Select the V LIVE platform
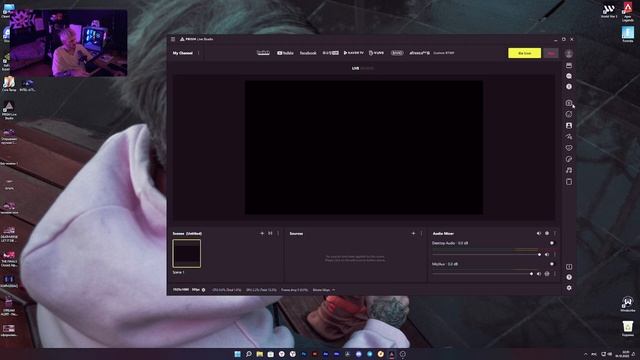This screenshot has width=640, height=360. [x=376, y=53]
